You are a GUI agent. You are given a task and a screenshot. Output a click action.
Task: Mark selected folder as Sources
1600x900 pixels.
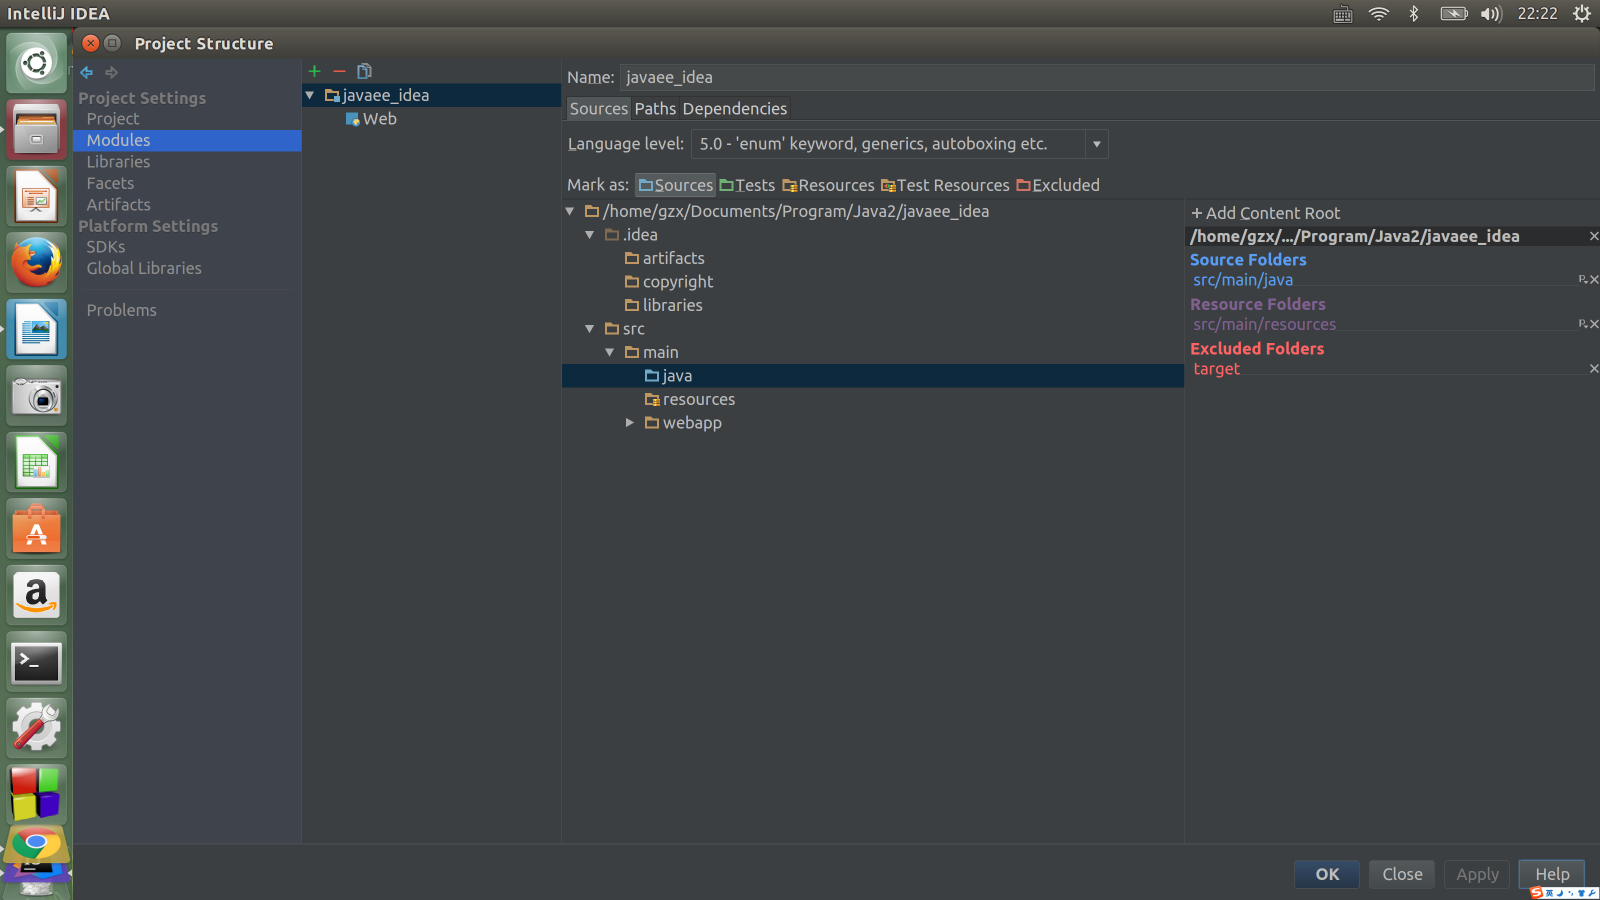tap(676, 185)
